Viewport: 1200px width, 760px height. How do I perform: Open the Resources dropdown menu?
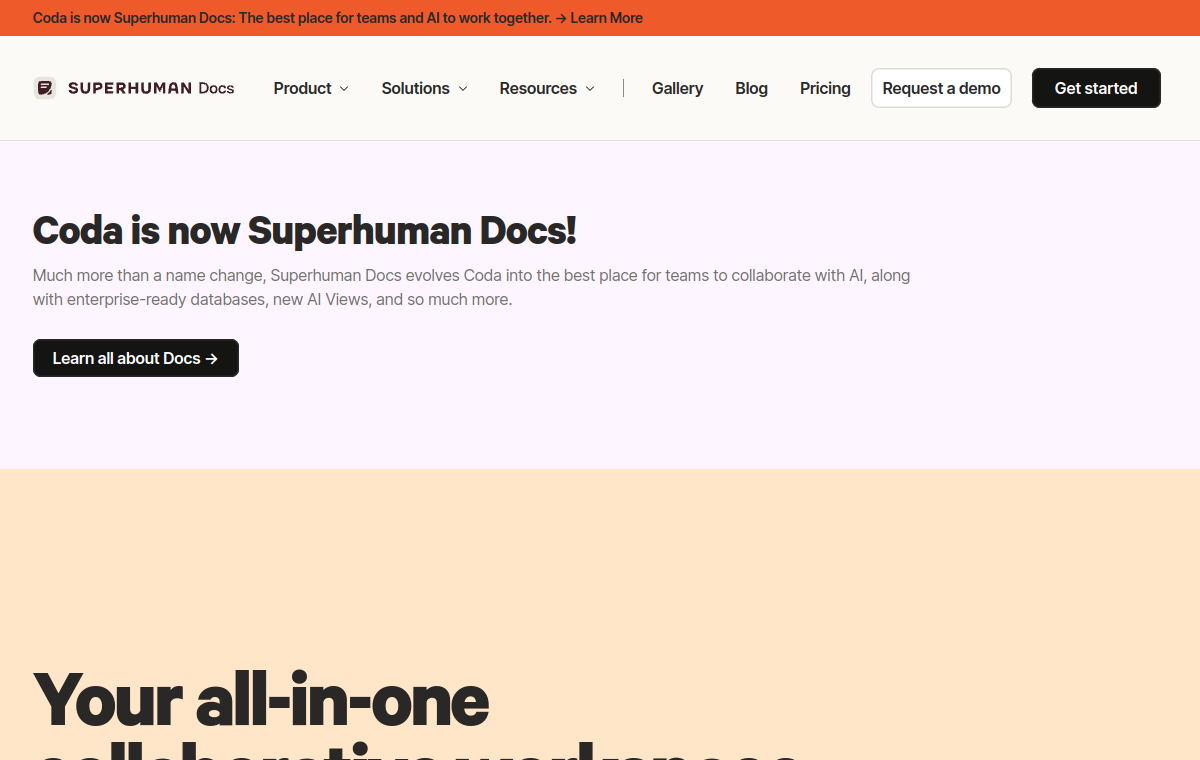click(x=547, y=88)
